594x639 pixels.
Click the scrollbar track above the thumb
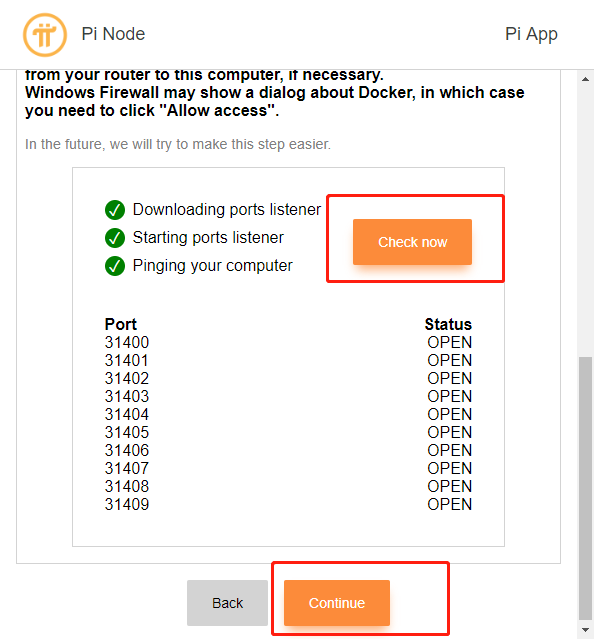(x=585, y=220)
